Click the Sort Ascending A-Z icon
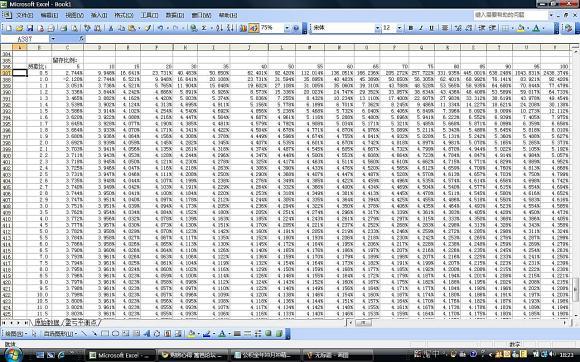 [x=219, y=28]
